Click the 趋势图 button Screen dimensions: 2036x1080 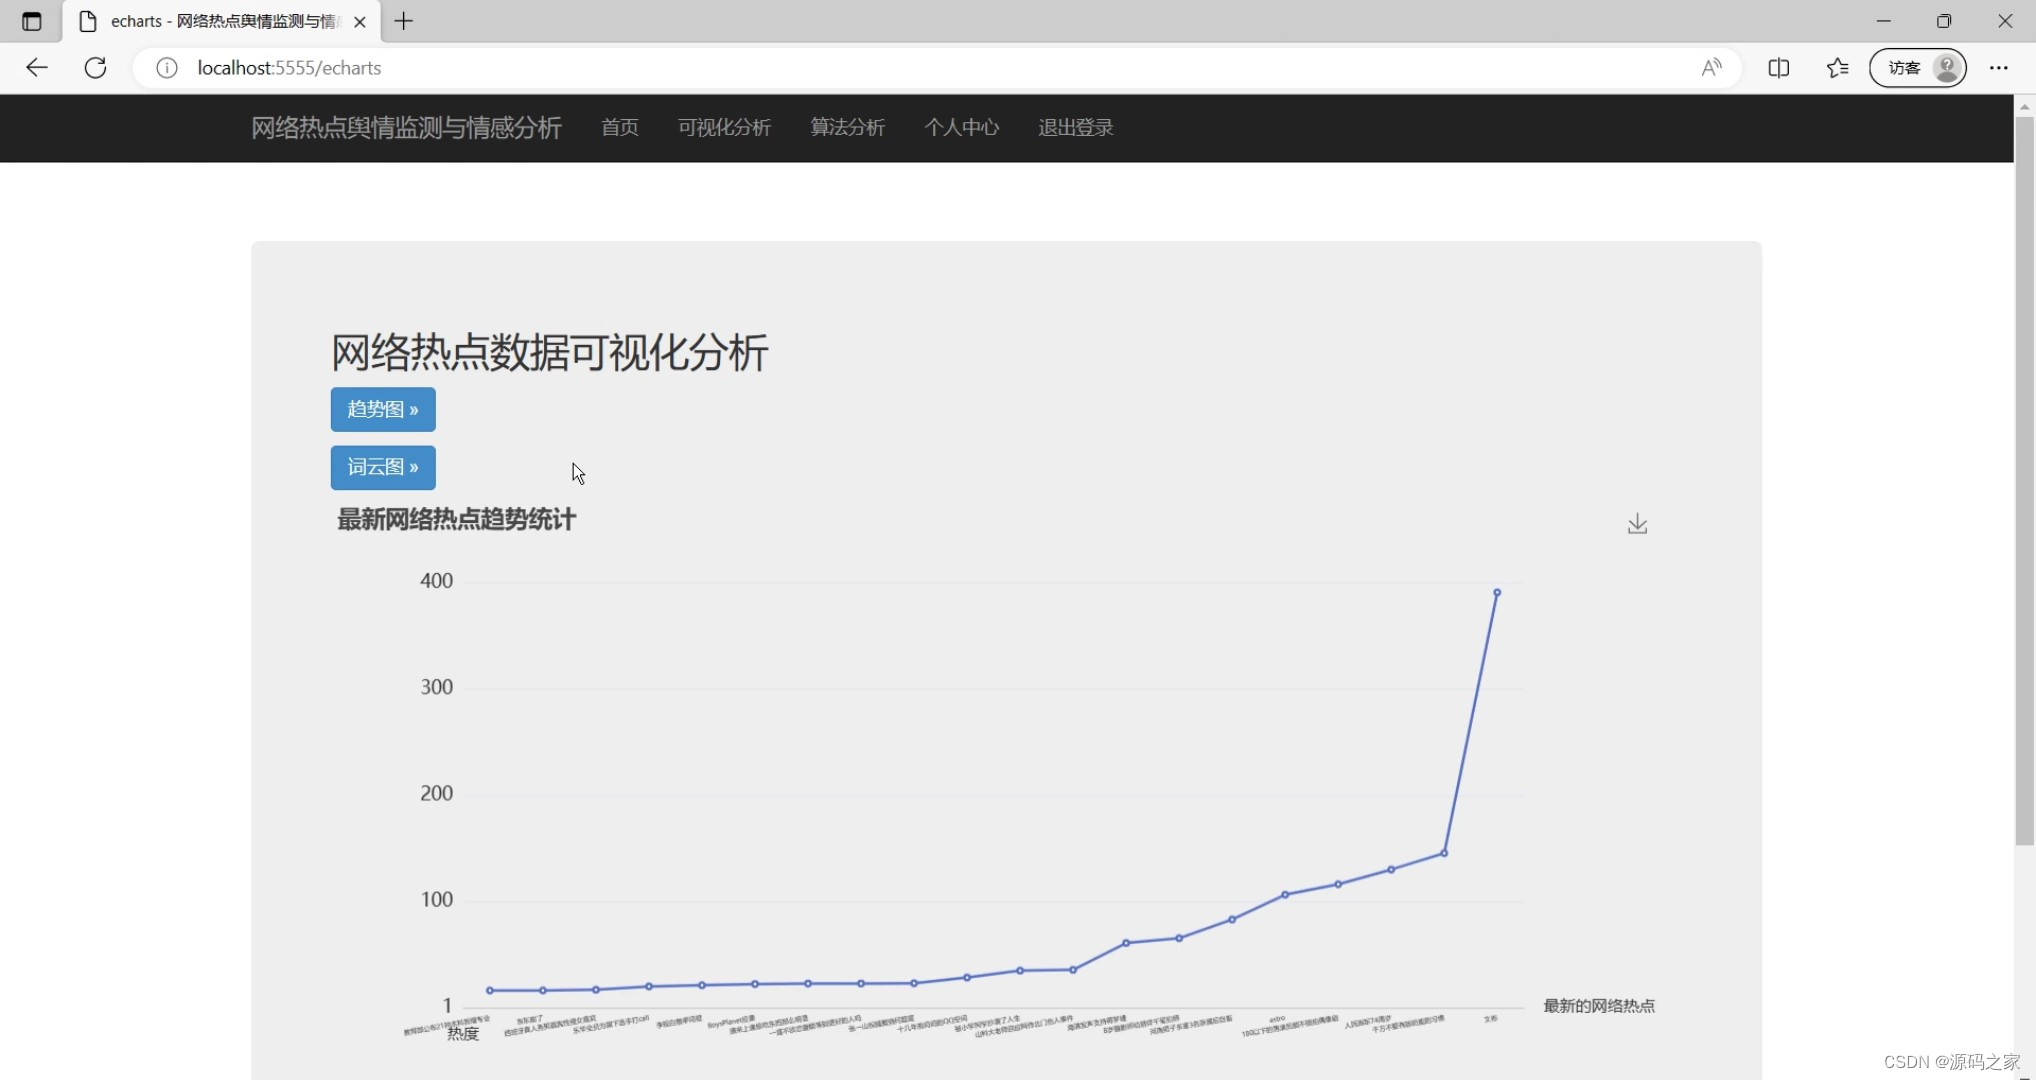383,409
